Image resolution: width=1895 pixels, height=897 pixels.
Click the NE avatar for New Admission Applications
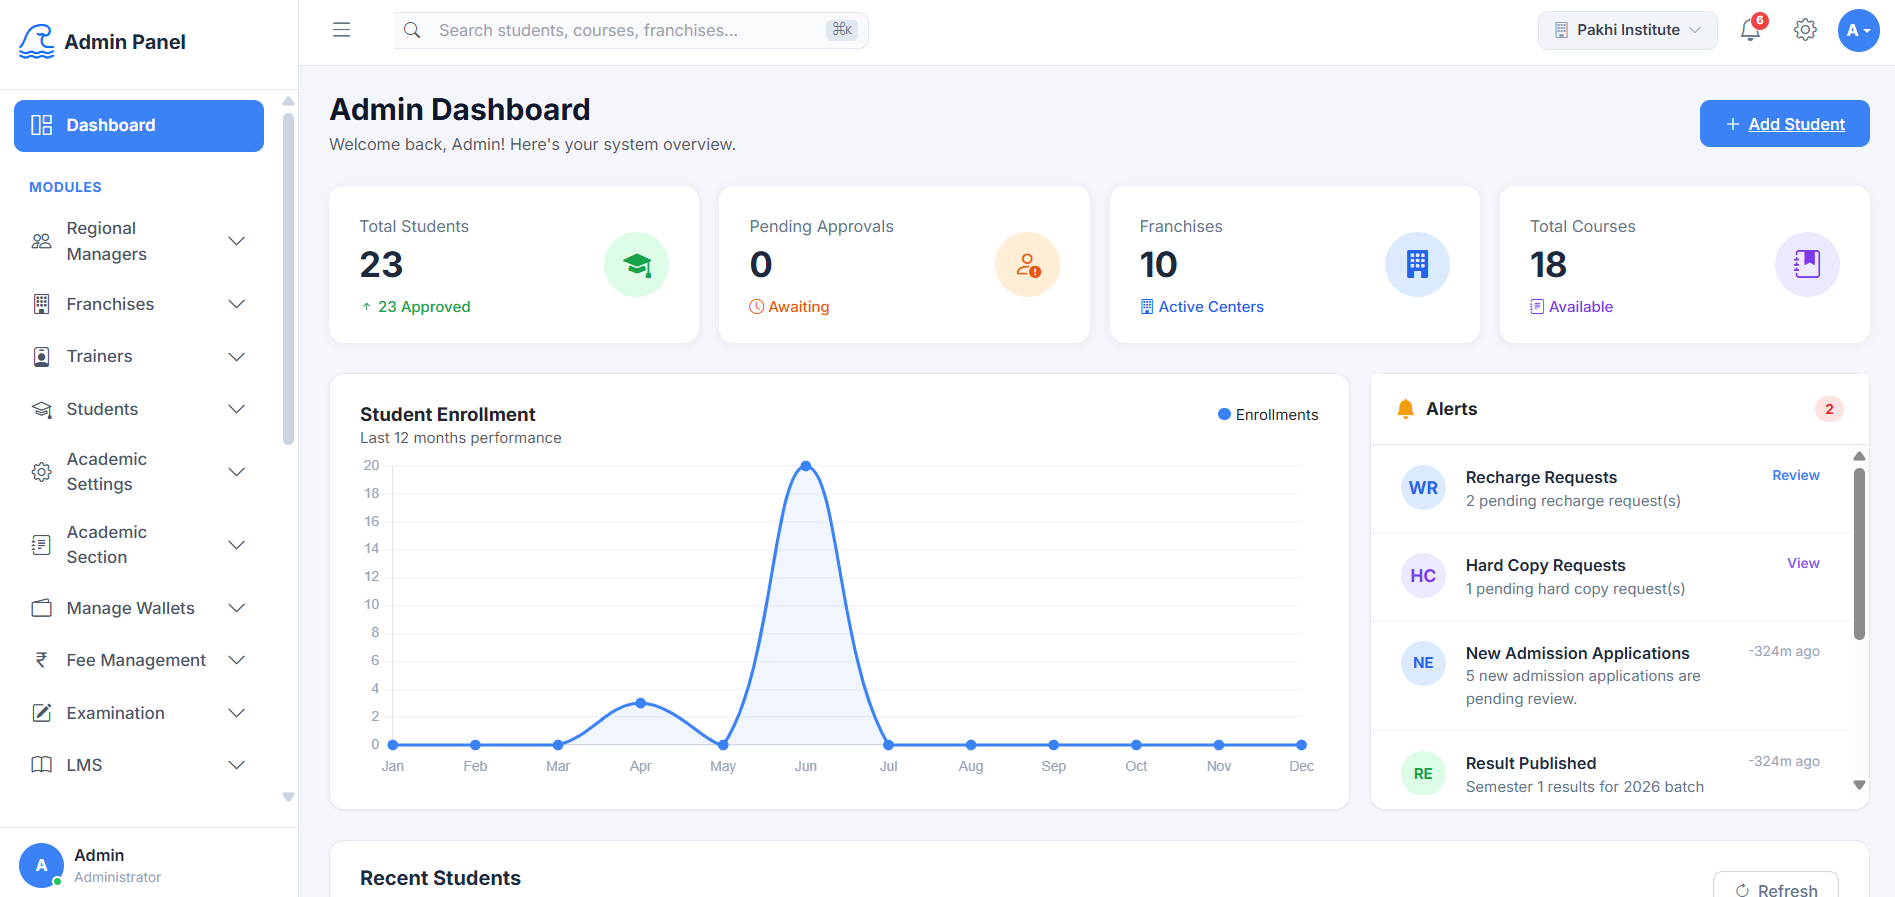[1423, 663]
